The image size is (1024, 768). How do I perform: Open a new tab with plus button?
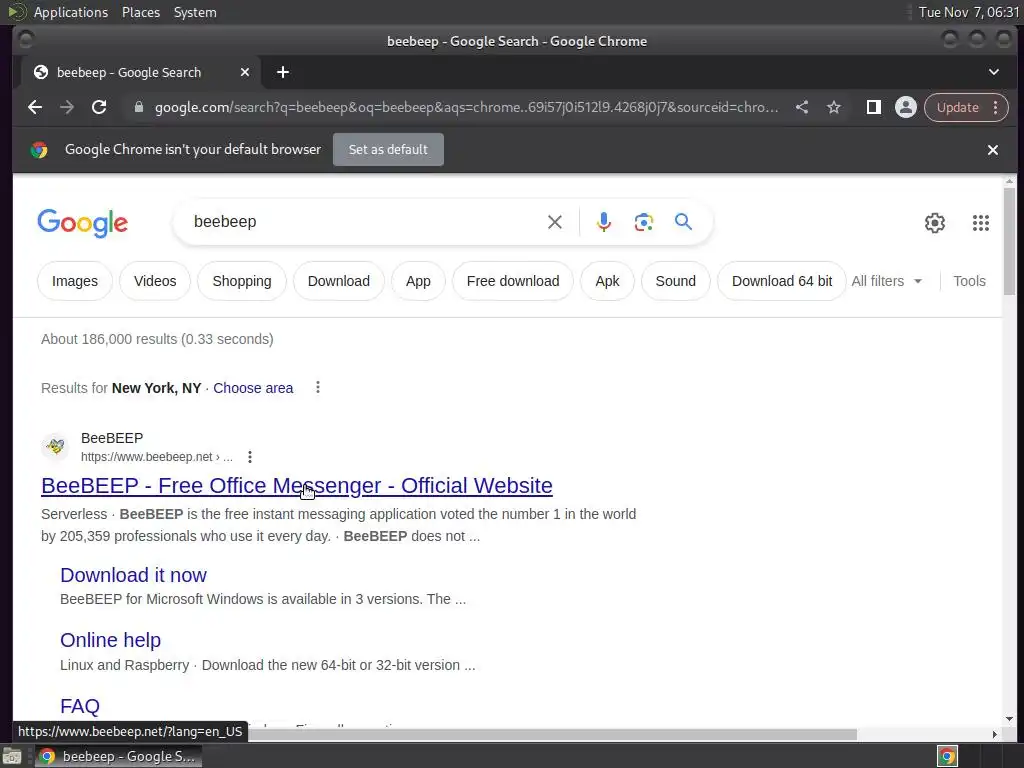[283, 72]
